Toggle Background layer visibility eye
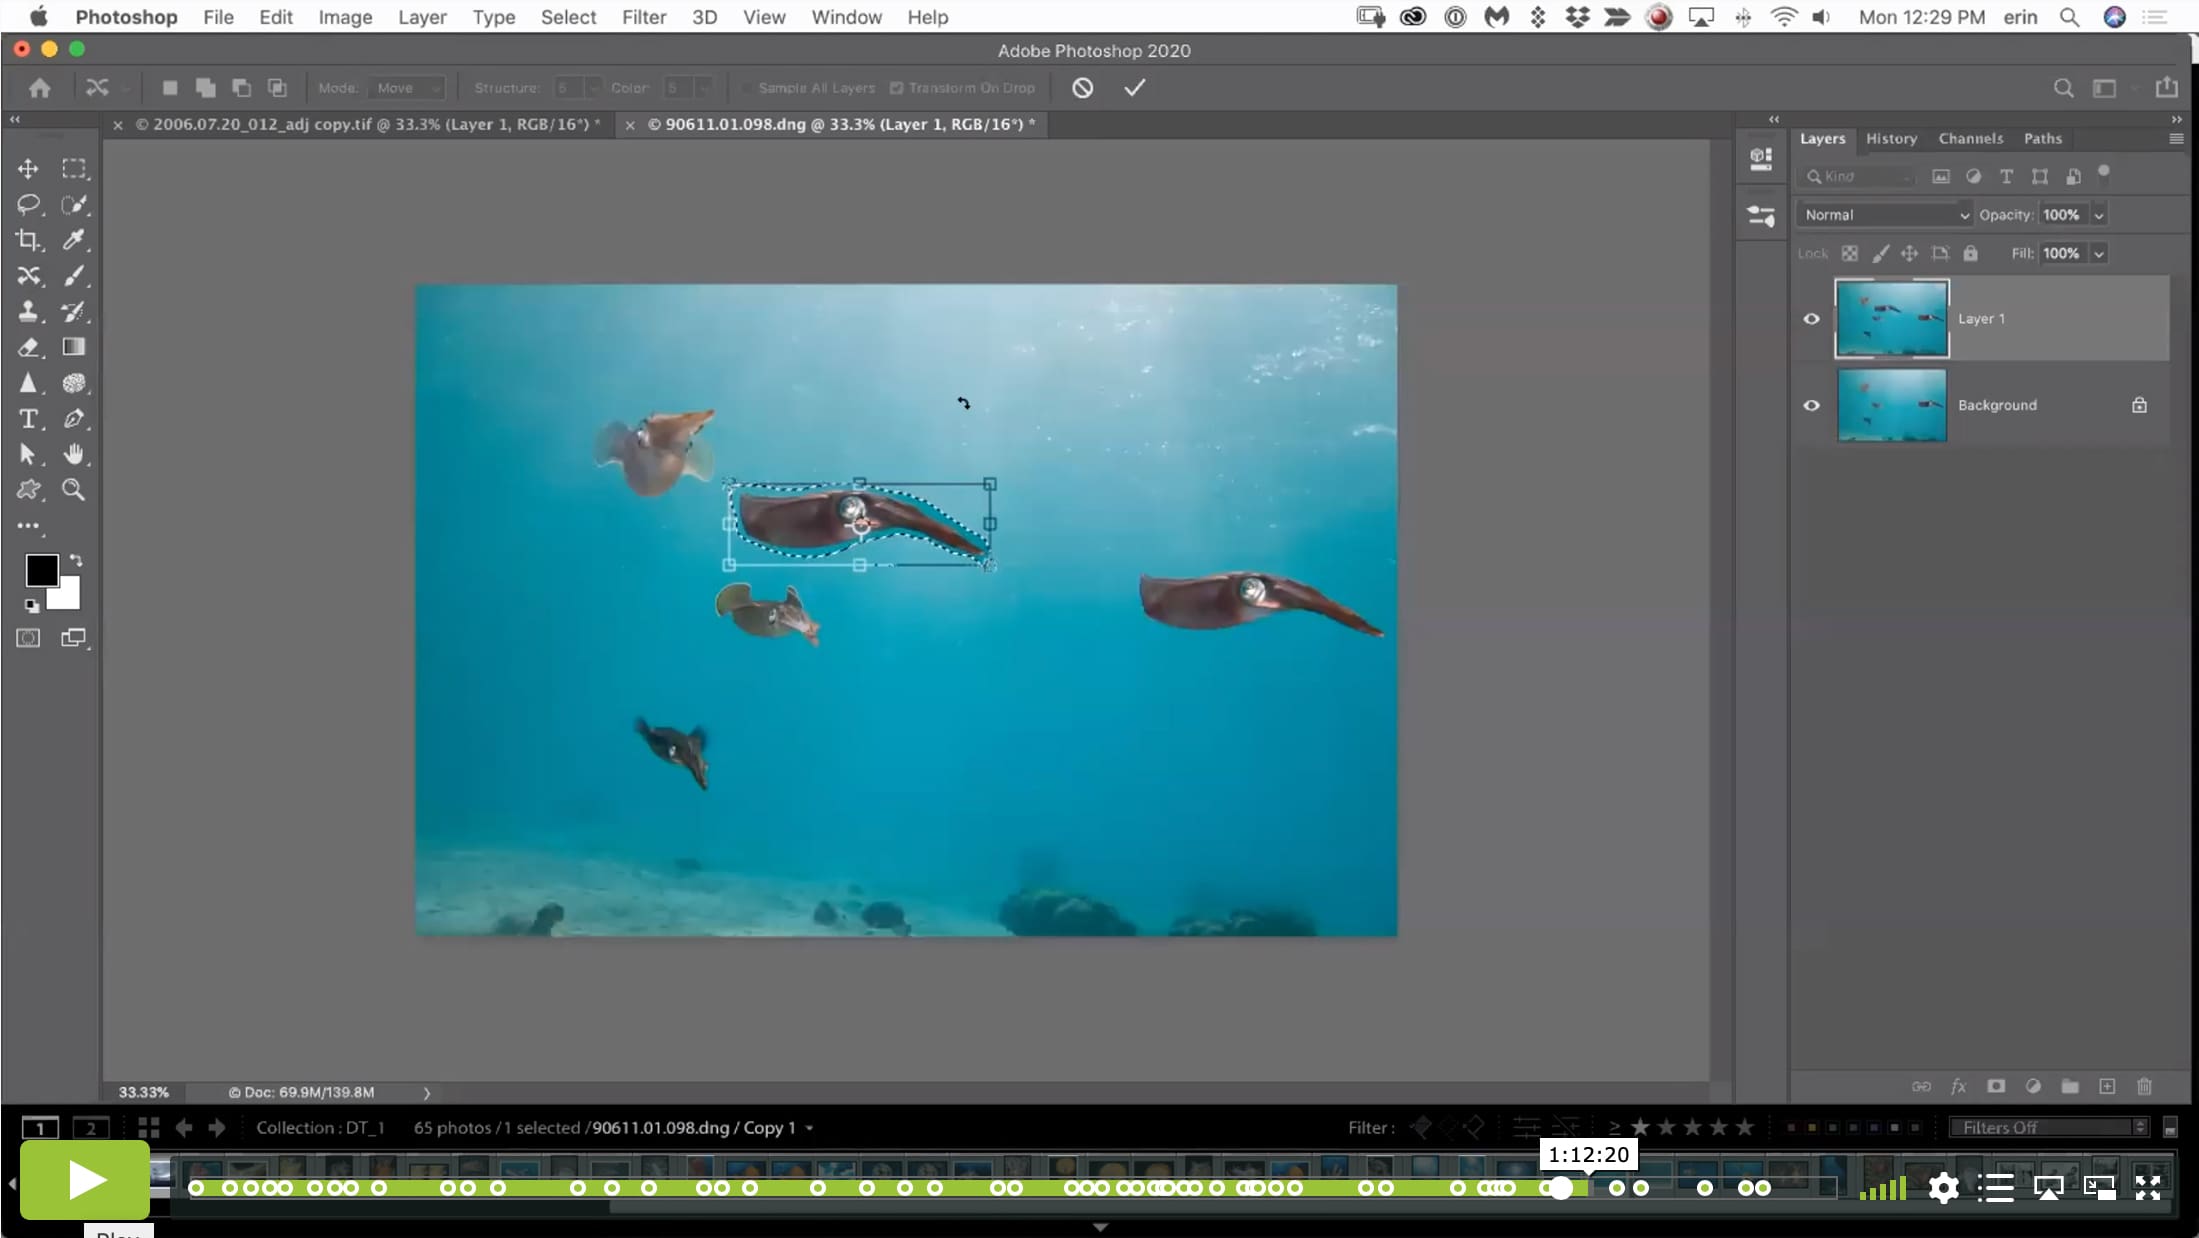This screenshot has height=1238, width=2199. (x=1811, y=405)
